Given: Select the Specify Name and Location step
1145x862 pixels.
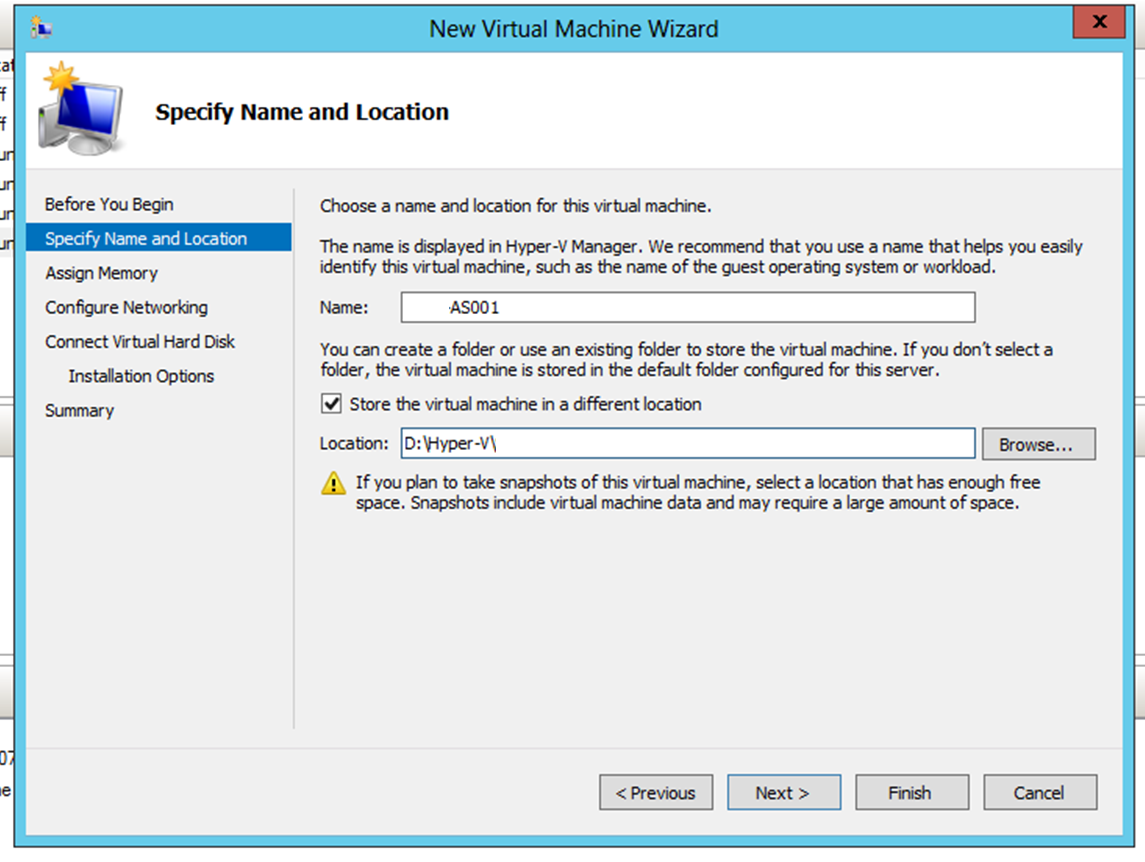Looking at the screenshot, I should (x=158, y=238).
